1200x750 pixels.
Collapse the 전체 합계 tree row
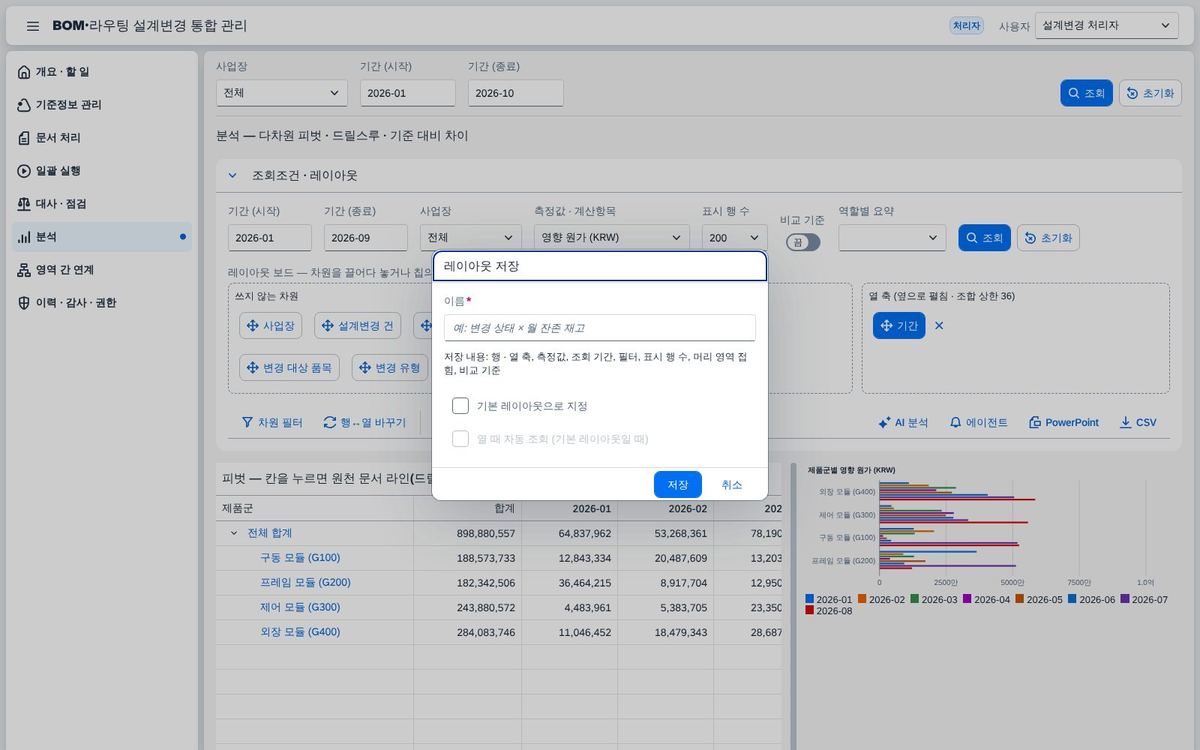[x=234, y=534]
